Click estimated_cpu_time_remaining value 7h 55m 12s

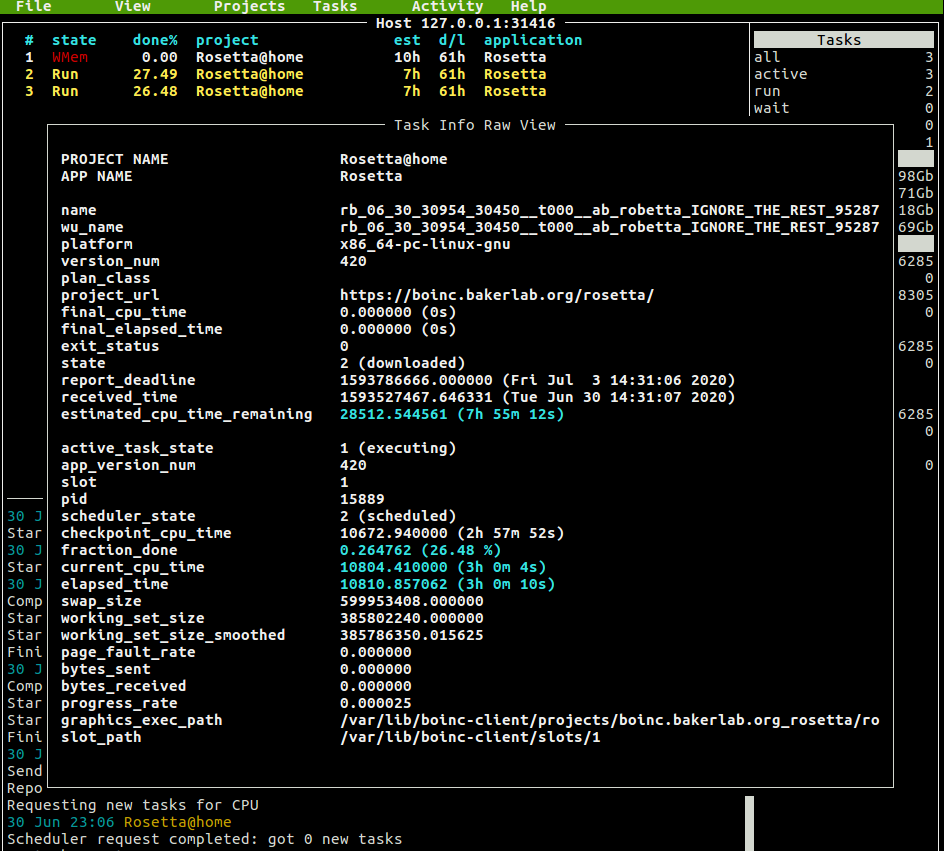[452, 414]
